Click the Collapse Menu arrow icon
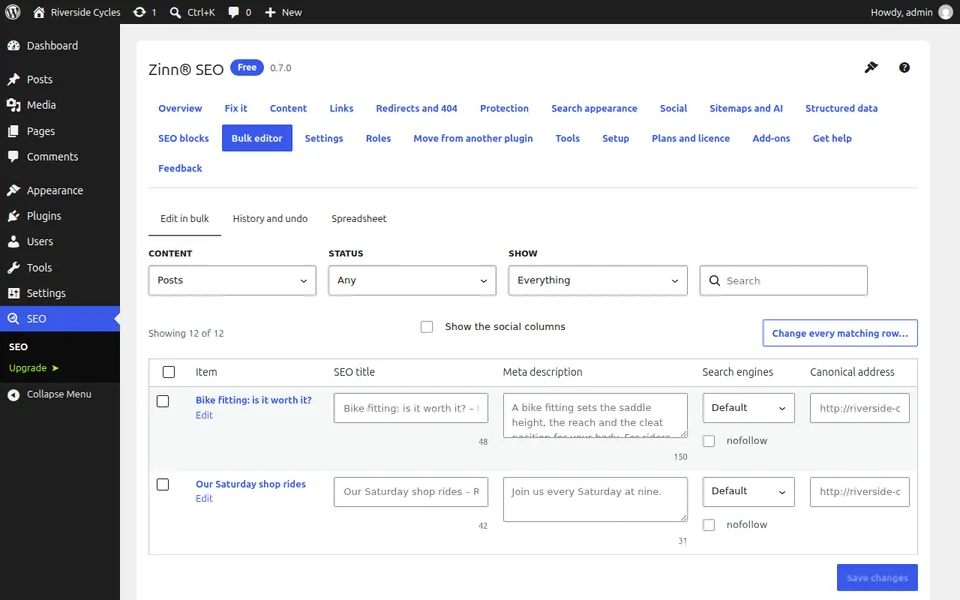Viewport: 960px width, 600px height. 13,395
